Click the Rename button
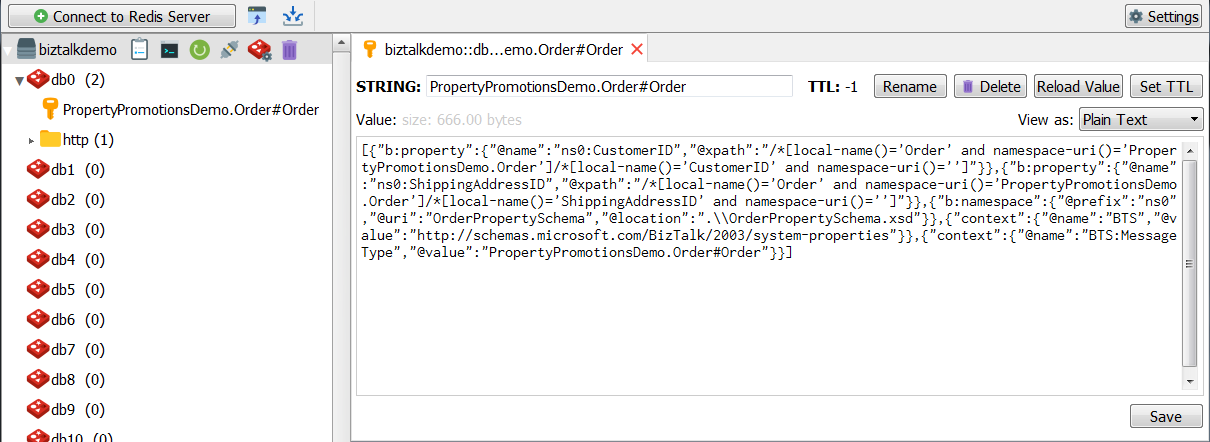1210x442 pixels. pyautogui.click(x=910, y=87)
